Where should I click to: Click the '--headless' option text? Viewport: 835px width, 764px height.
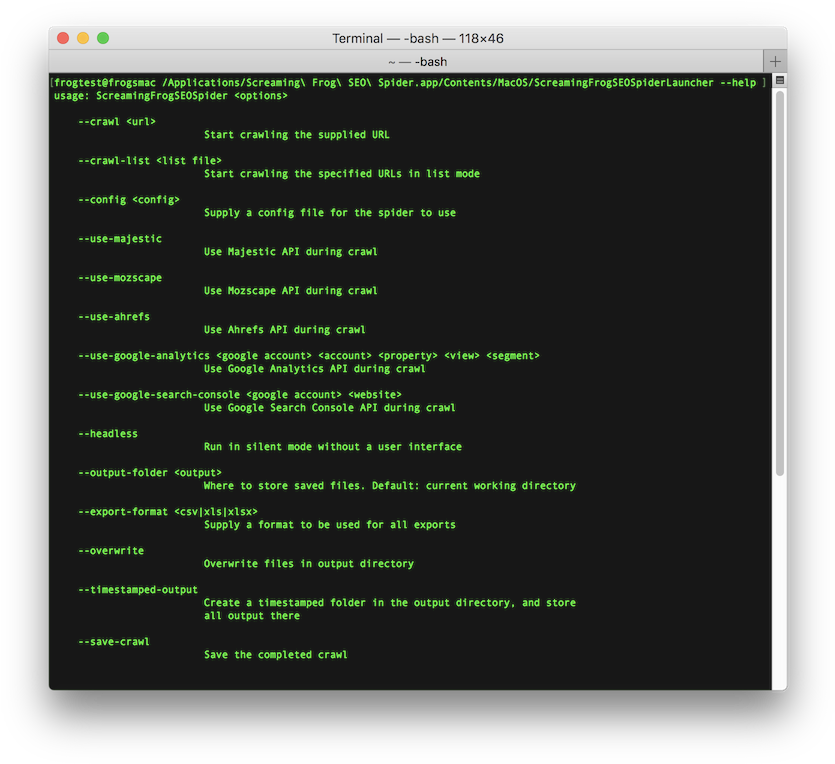point(108,434)
